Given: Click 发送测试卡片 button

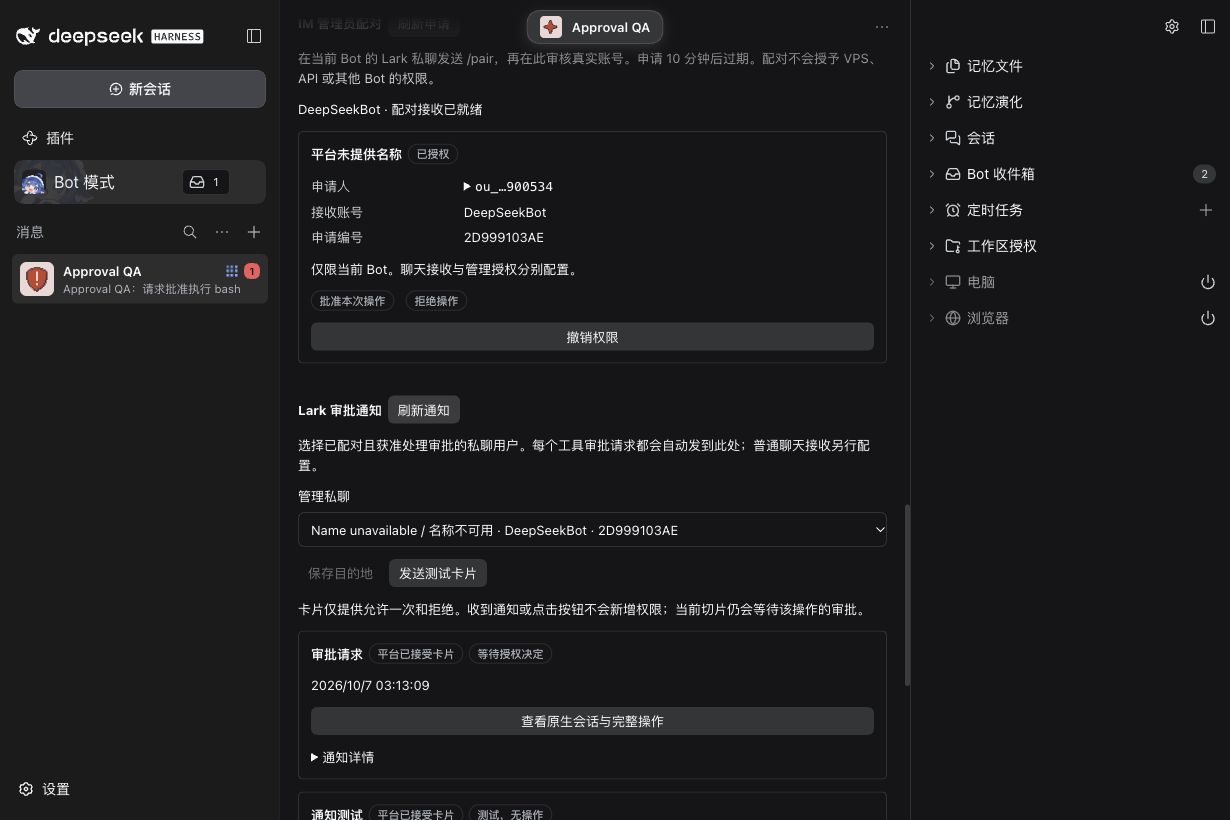Looking at the screenshot, I should (x=438, y=573).
